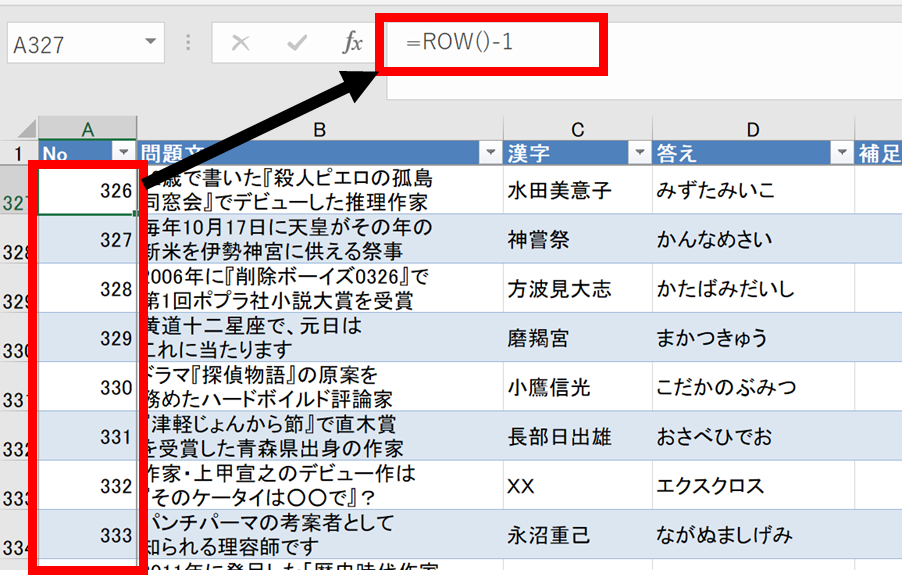Viewport: 902px width, 575px height.
Task: Click the Enter checkmark formula button
Action: coord(297,43)
